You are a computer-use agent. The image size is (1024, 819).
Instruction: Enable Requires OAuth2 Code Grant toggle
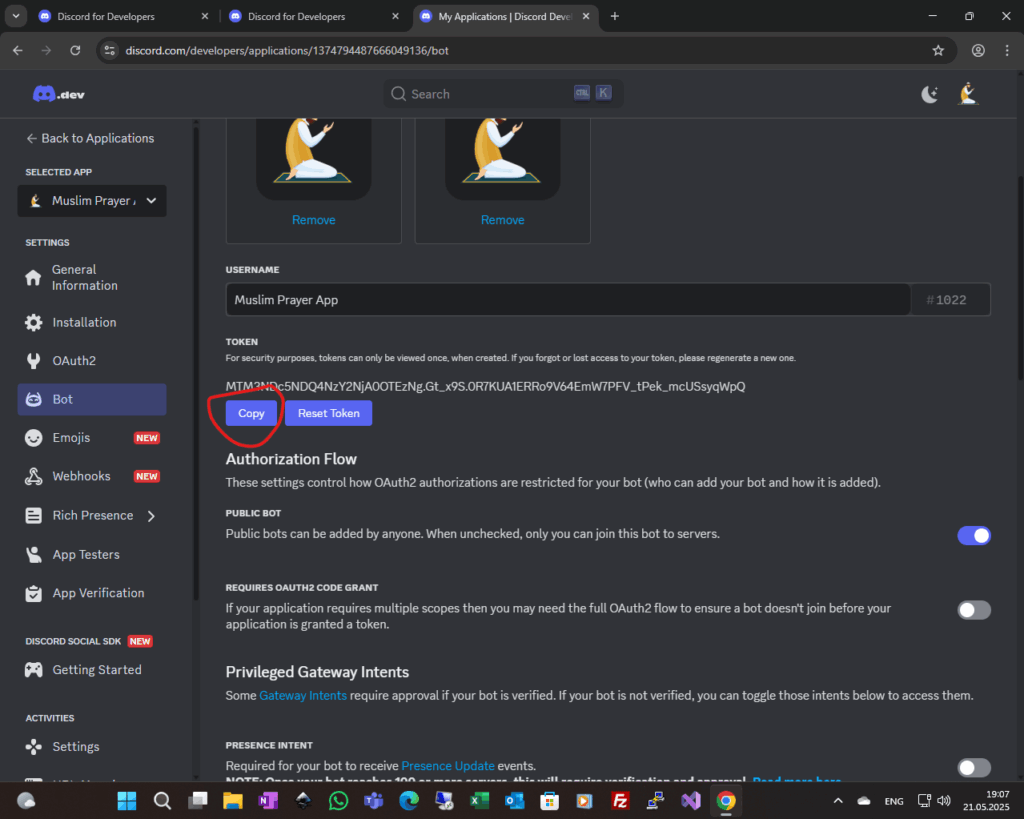974,610
